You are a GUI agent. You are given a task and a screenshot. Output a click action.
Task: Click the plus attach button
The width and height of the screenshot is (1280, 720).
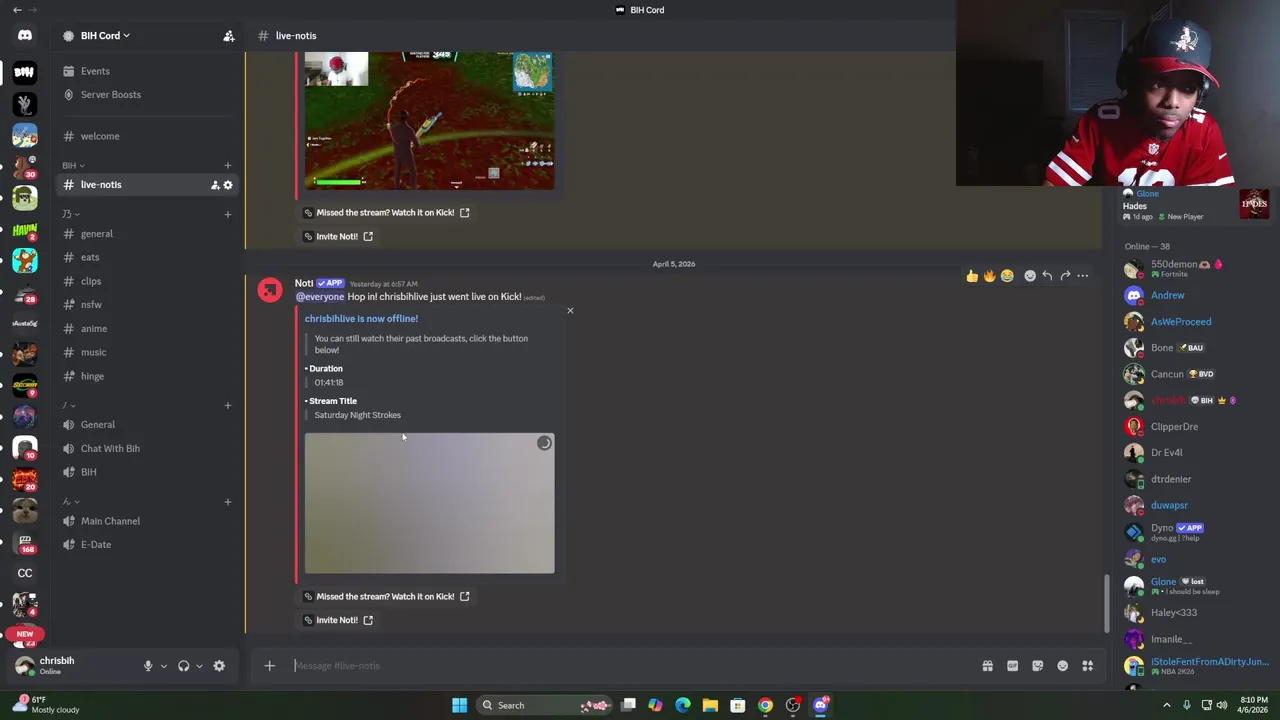(269, 666)
